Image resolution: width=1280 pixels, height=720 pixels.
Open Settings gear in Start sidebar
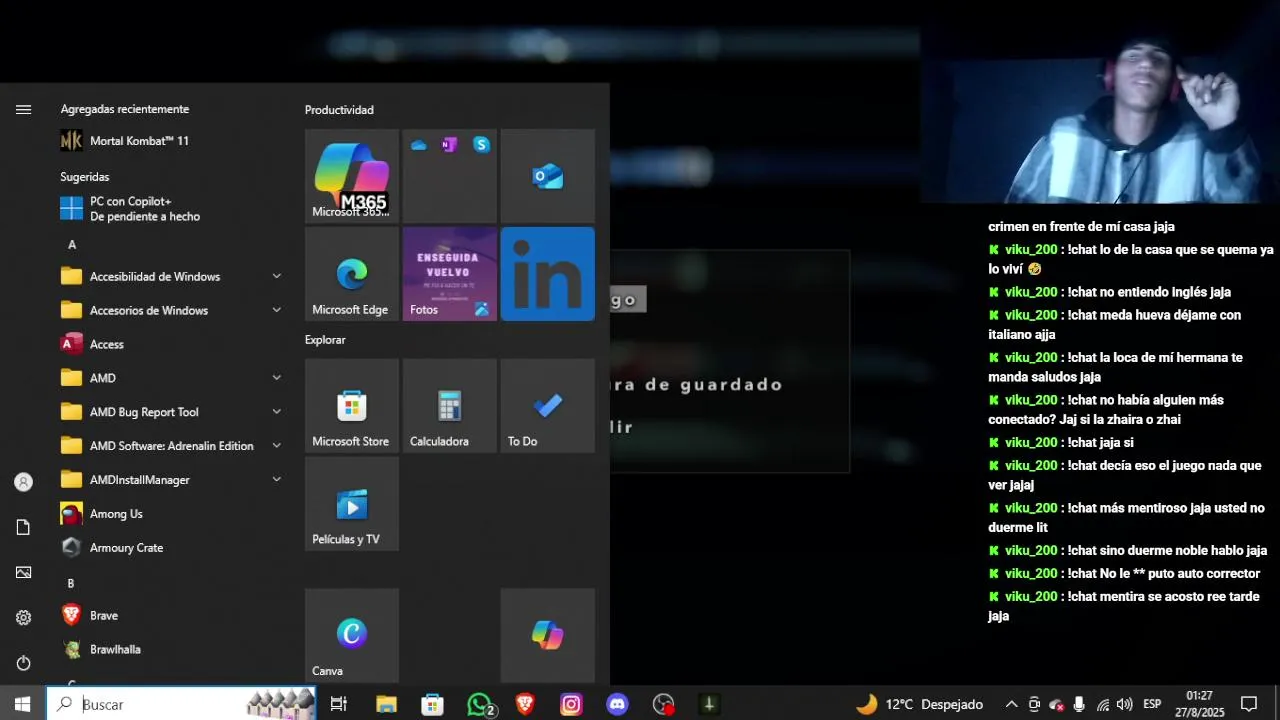23,618
